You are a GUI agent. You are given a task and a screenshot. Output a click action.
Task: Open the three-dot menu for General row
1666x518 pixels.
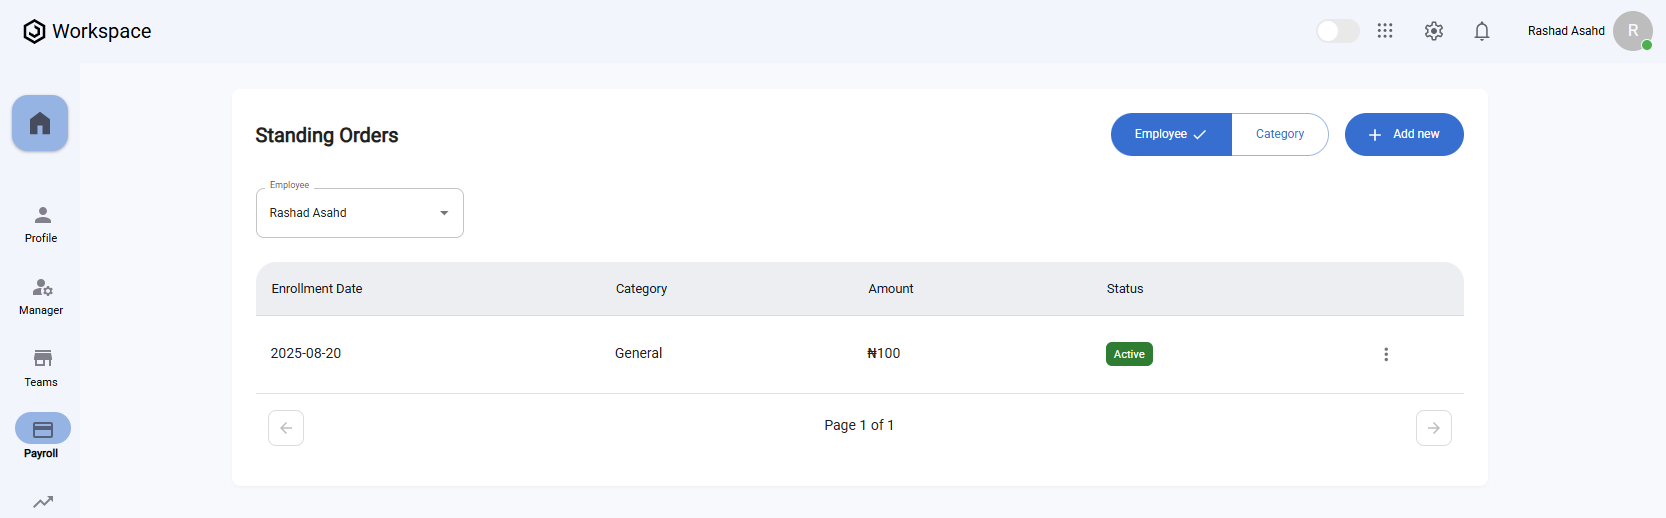click(1386, 354)
